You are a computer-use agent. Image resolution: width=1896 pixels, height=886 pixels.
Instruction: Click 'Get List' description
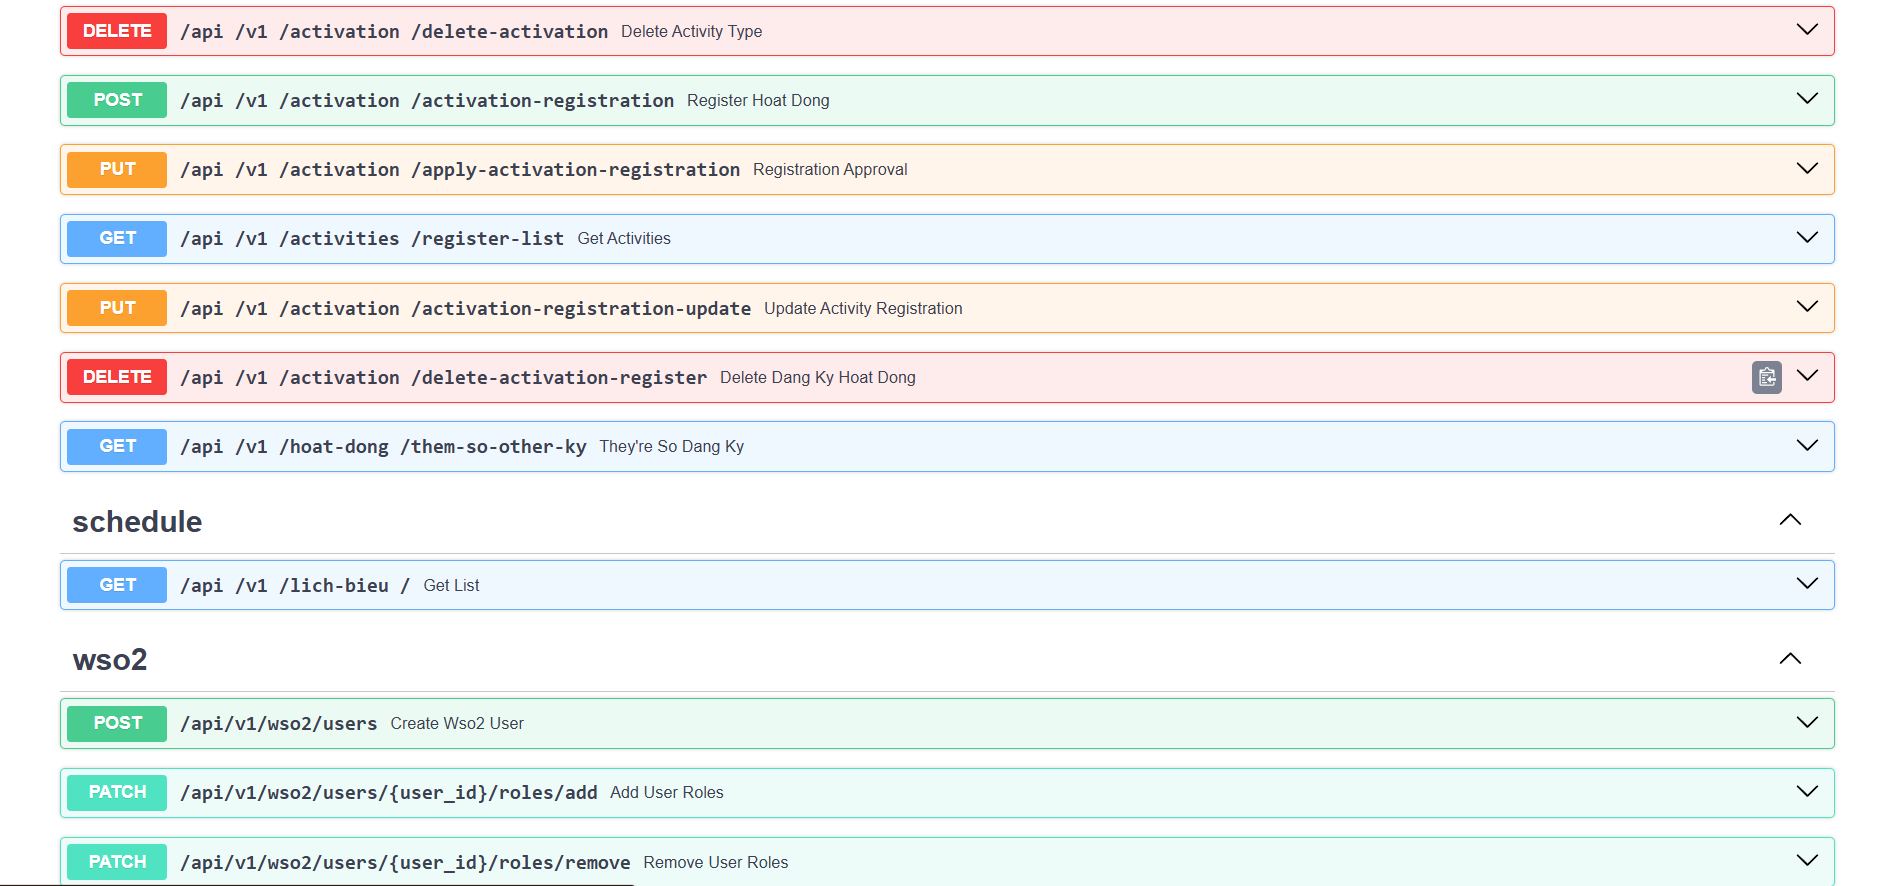pyautogui.click(x=451, y=585)
